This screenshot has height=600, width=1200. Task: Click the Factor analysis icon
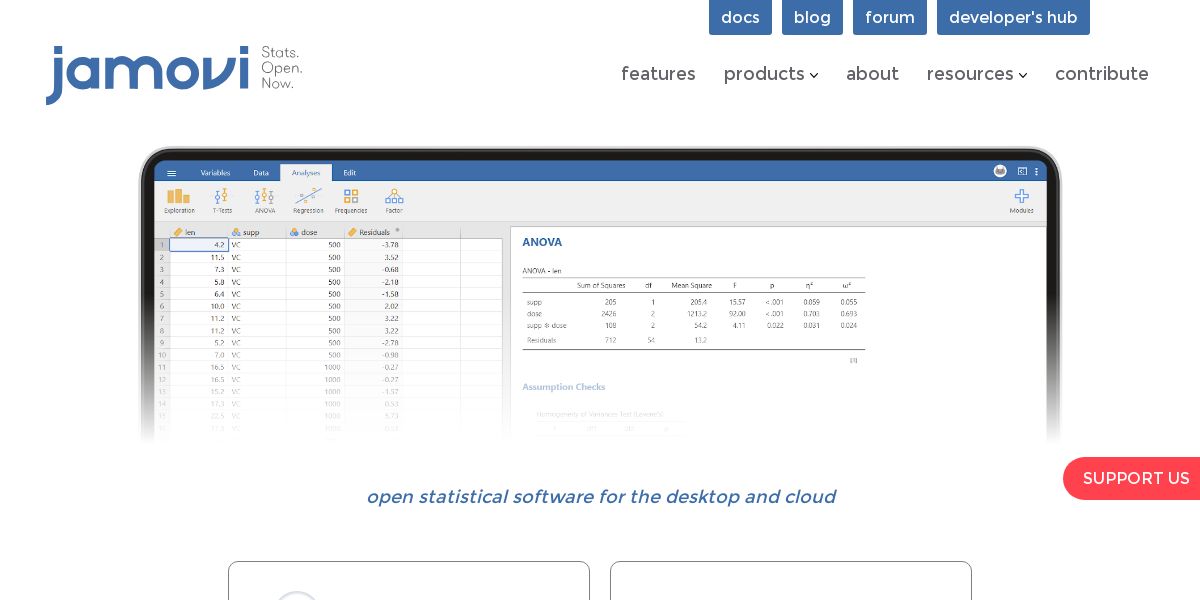394,200
